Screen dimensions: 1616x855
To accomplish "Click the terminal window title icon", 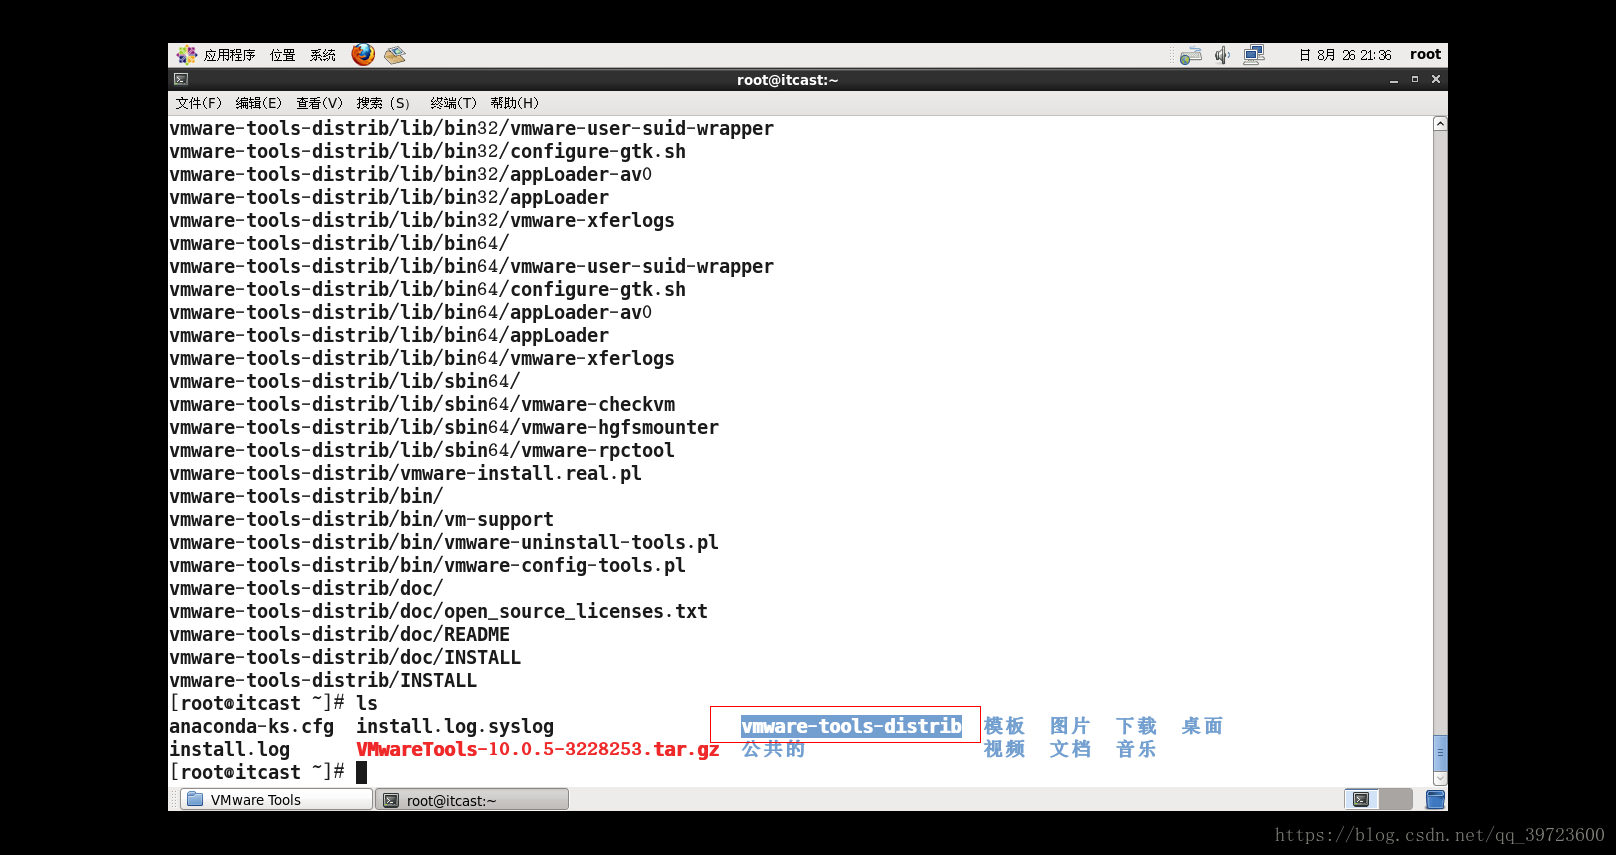I will tap(181, 79).
